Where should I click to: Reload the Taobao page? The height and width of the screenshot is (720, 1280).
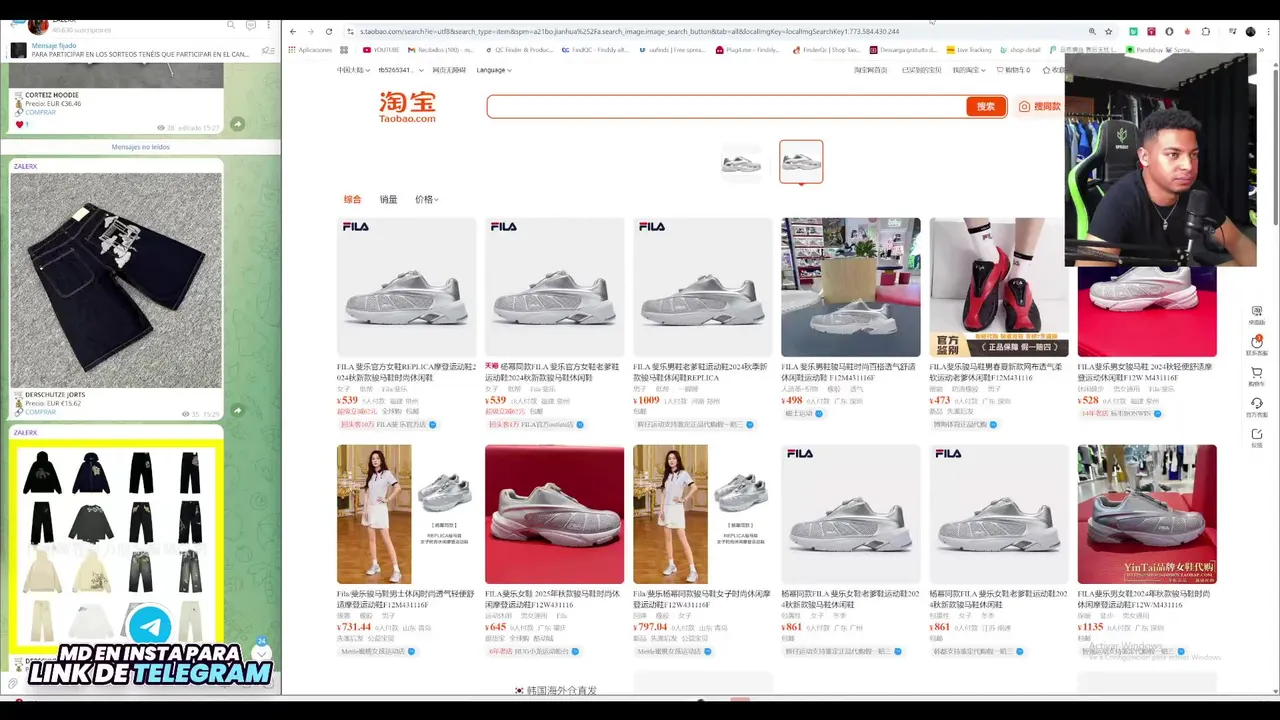328,32
